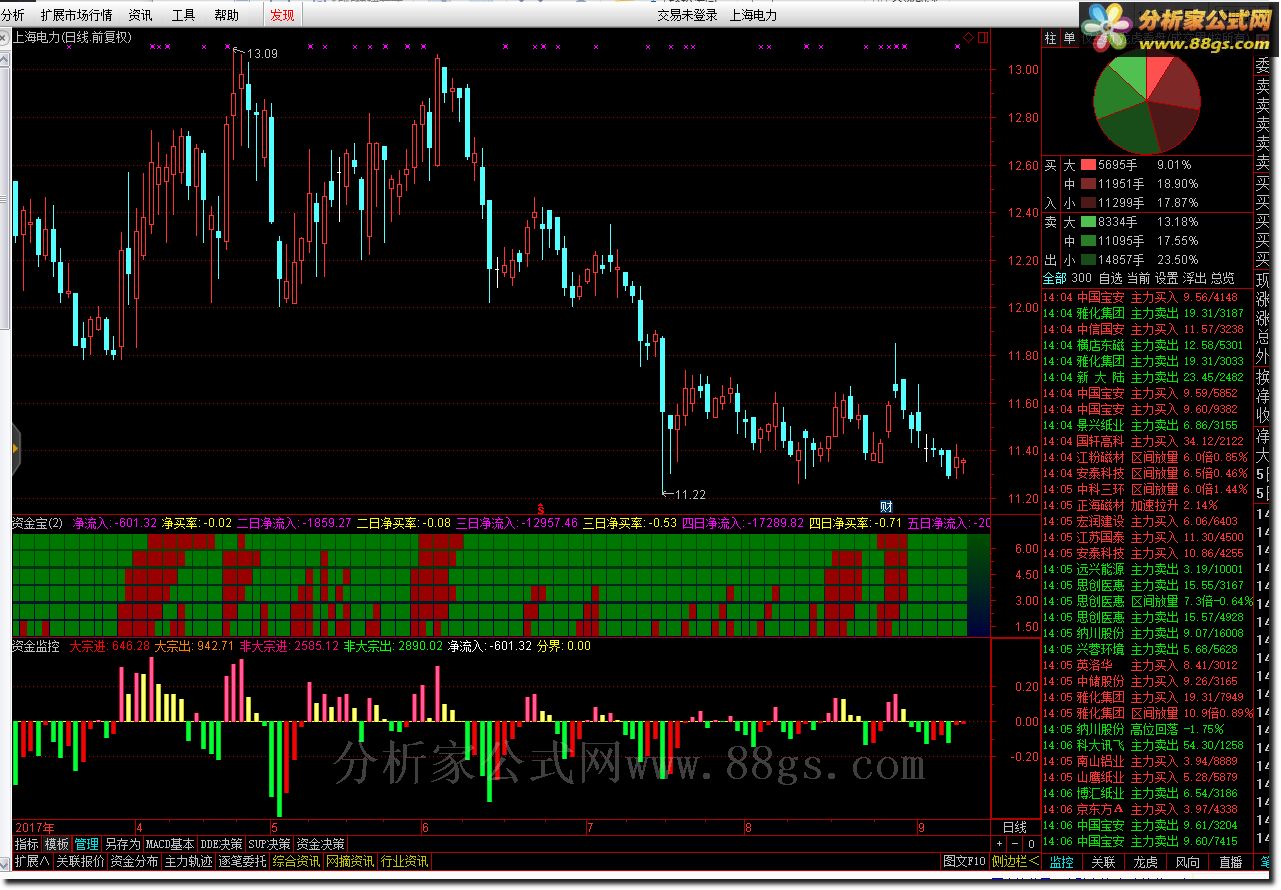The height and width of the screenshot is (890, 1281).
Task: Click 上海电力 in the title bar
Action: click(753, 15)
